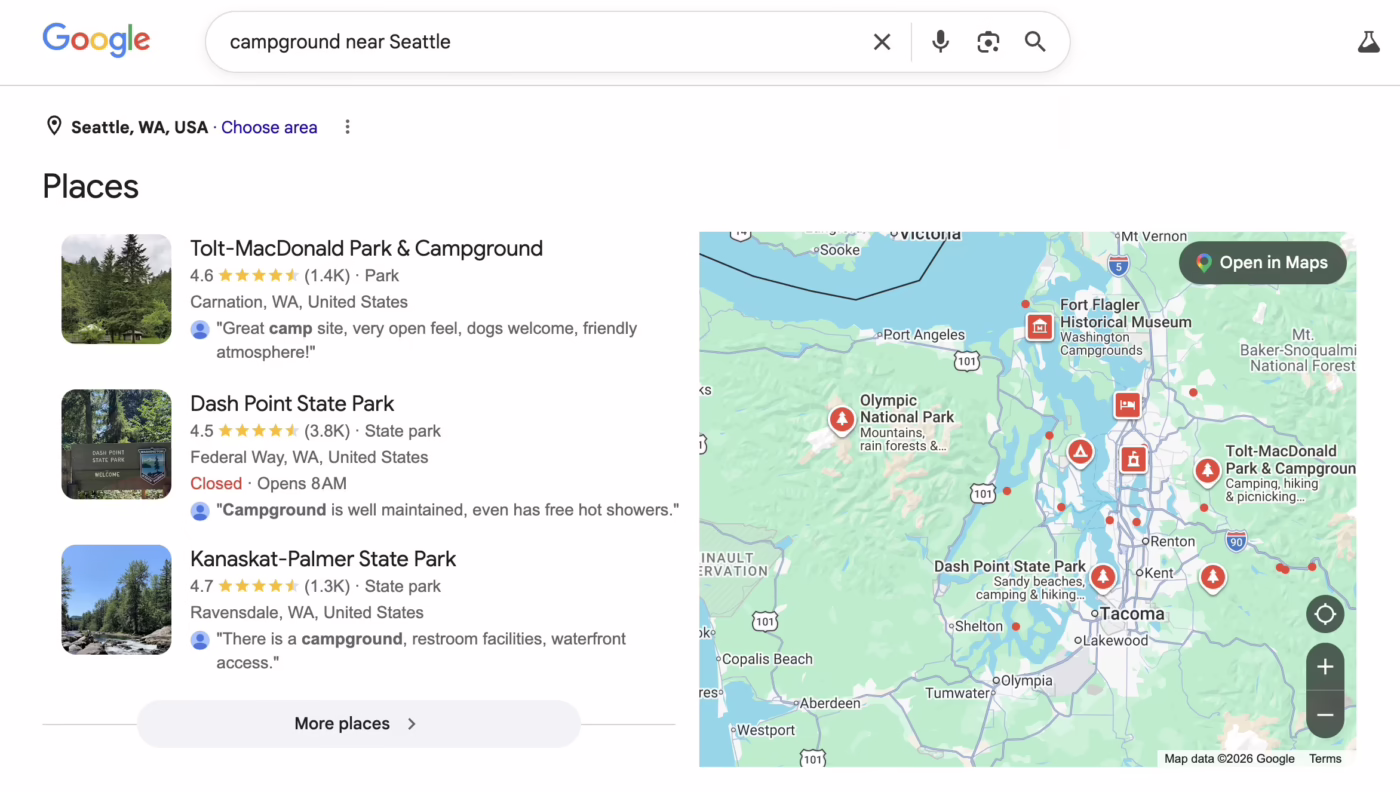The image size is (1400, 792).
Task: Zoom out on the map
Action: [x=1325, y=715]
